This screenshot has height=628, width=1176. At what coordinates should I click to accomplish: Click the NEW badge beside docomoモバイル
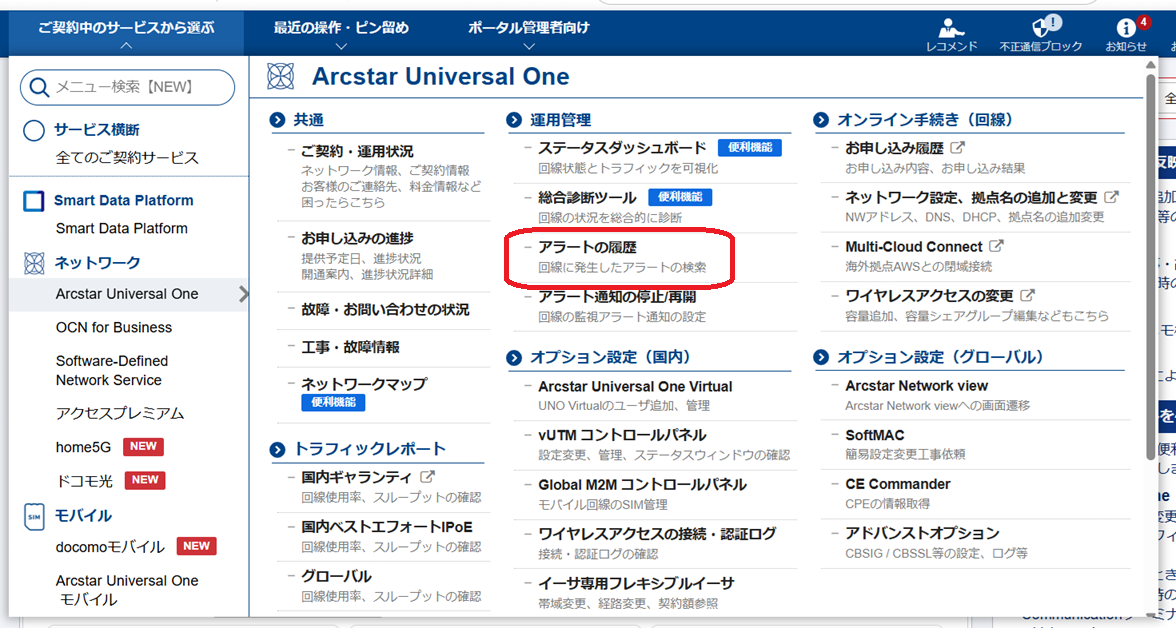(196, 546)
